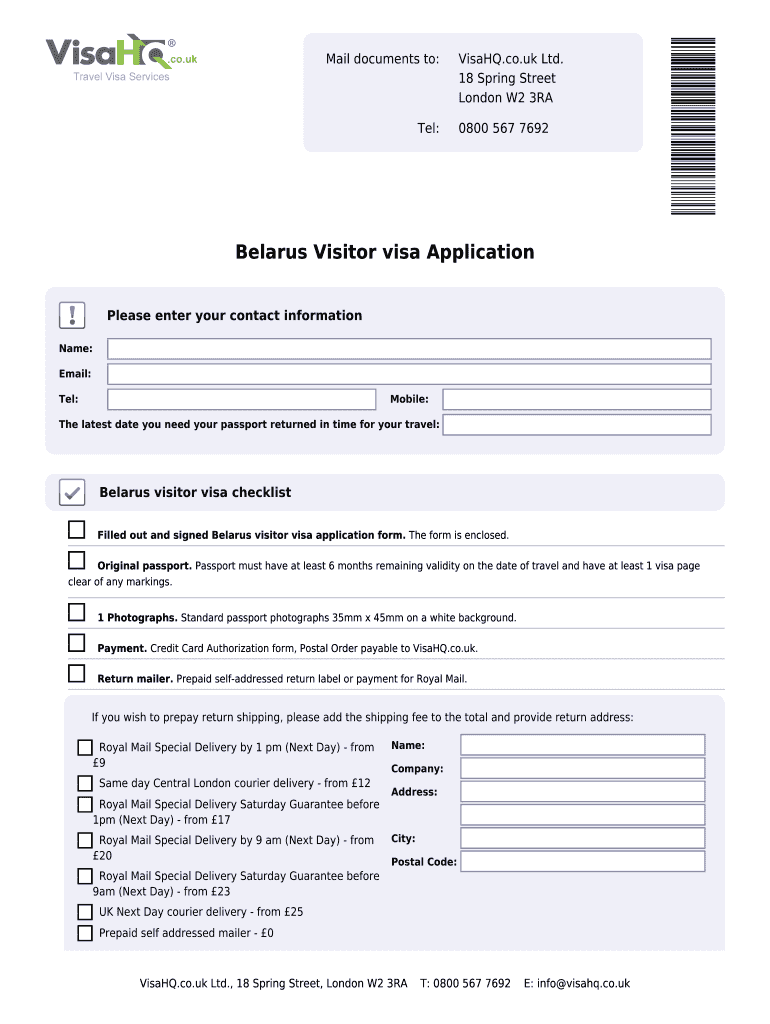Click the return address Postal Code field
This screenshot has width=770, height=1024.
[x=582, y=862]
